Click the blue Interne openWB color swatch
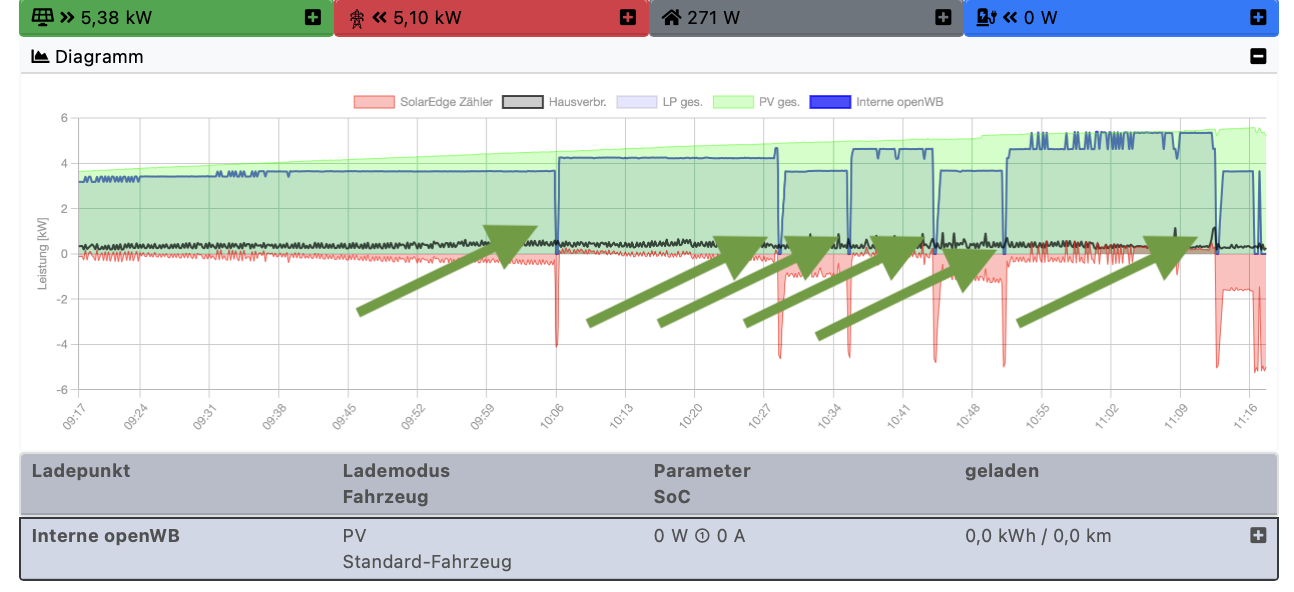The width and height of the screenshot is (1294, 592). click(829, 102)
